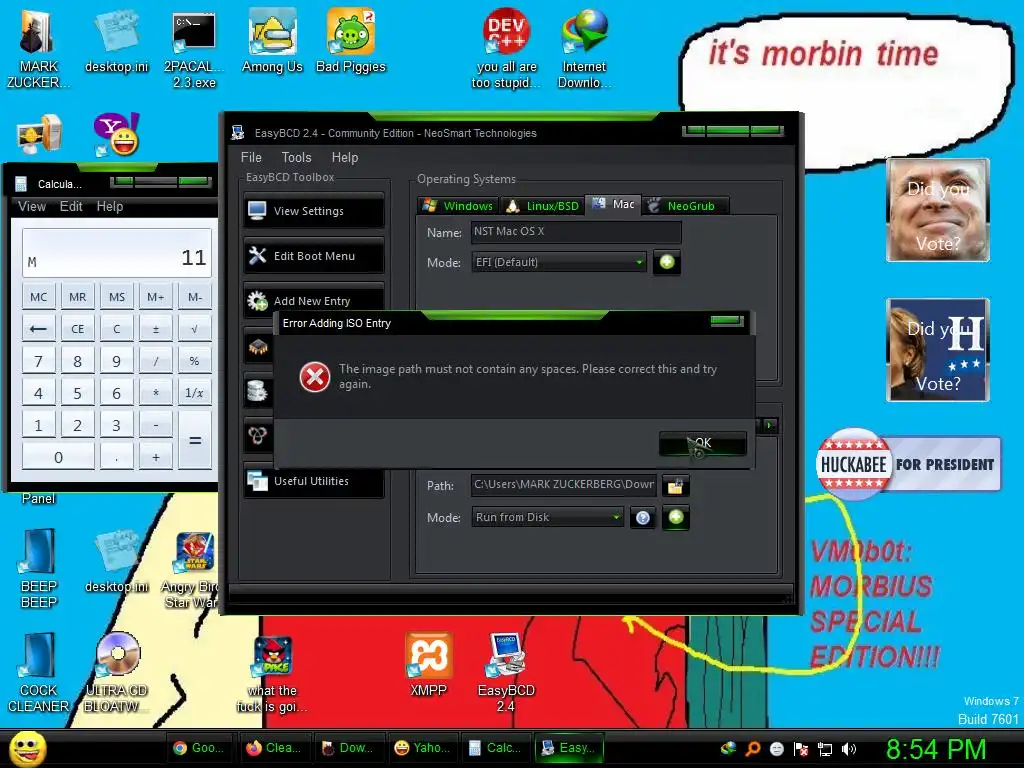The image size is (1024, 768).
Task: Click MR button in Calculator
Action: coord(78,297)
